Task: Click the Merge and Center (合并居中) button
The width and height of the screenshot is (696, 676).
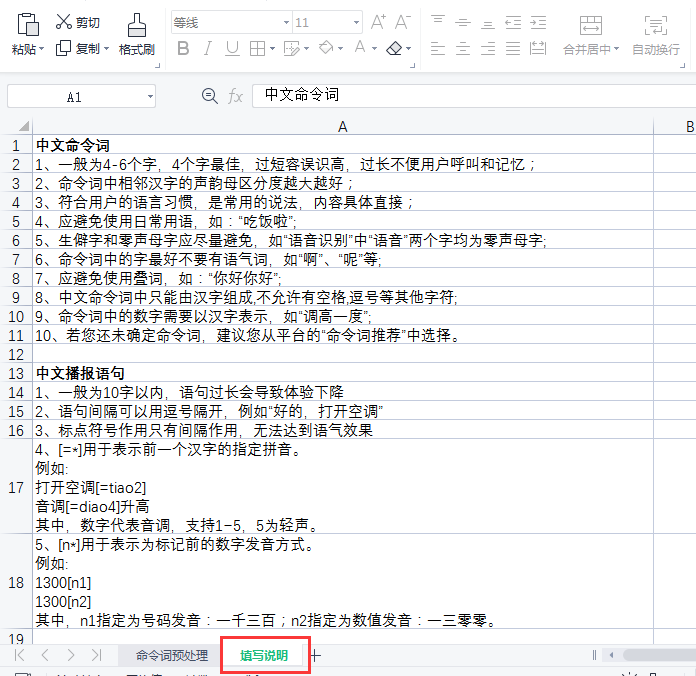Action: (x=590, y=33)
